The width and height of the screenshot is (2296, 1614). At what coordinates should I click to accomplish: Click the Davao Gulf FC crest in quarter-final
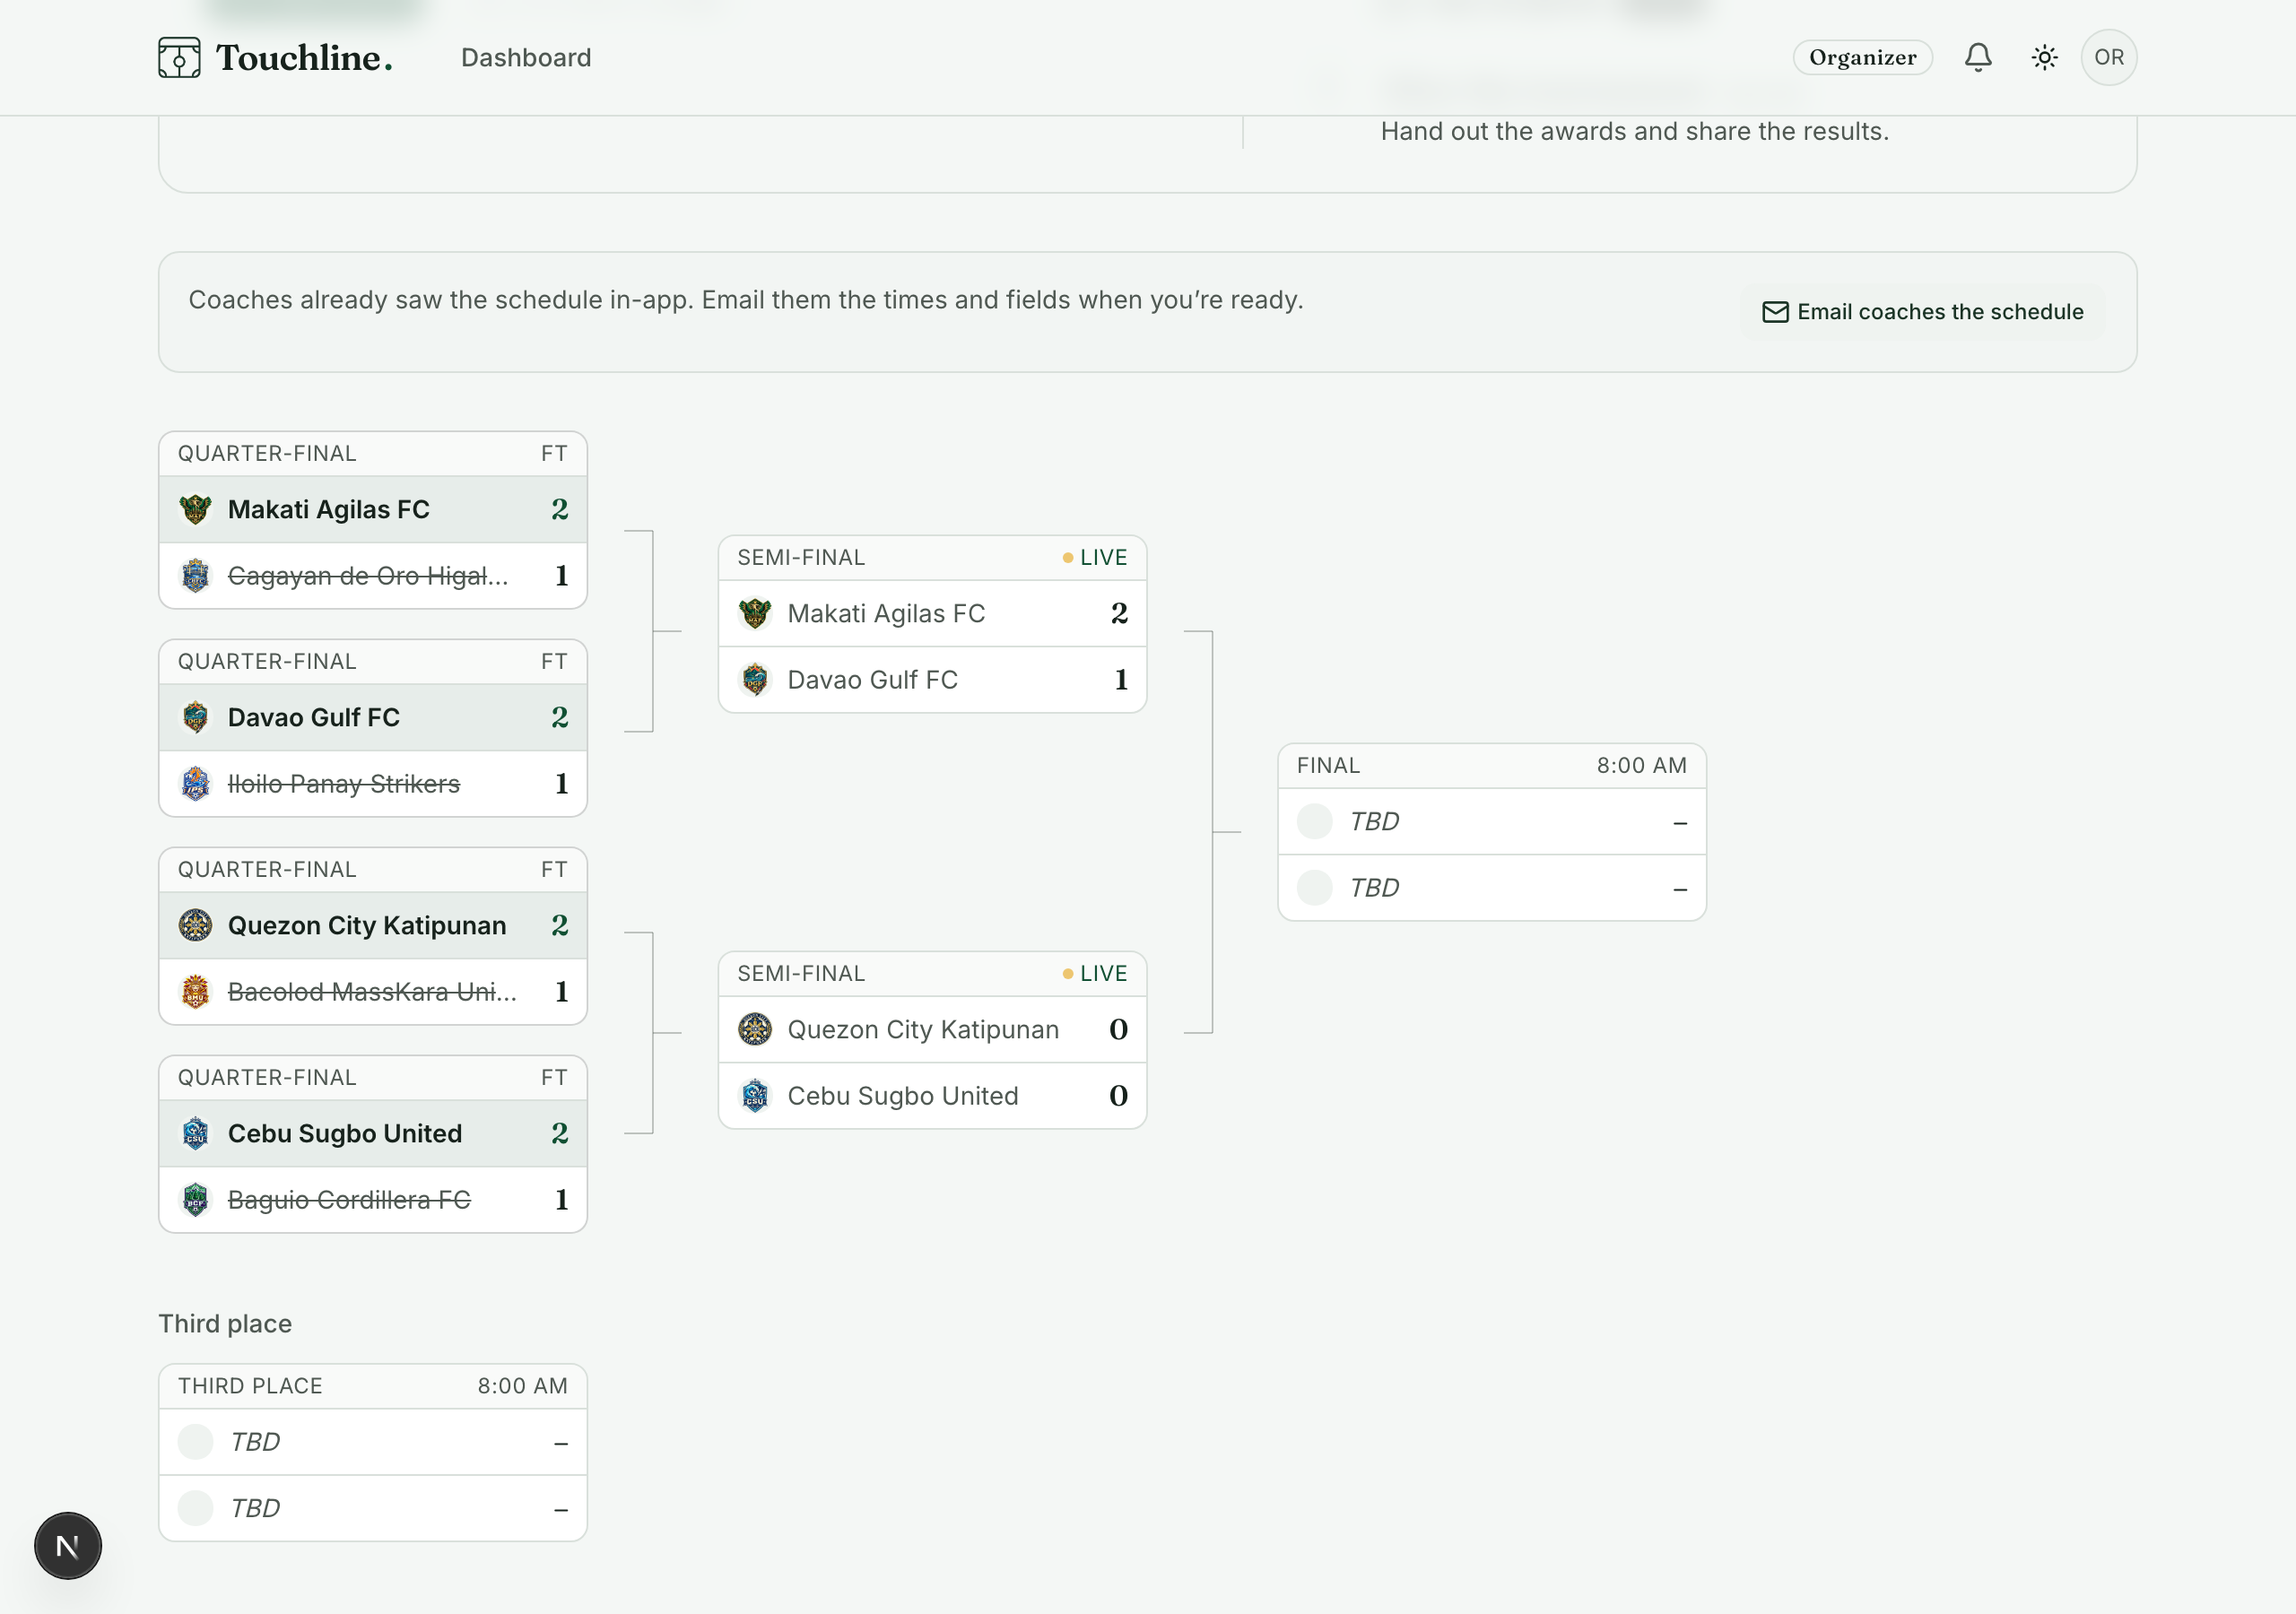(195, 717)
